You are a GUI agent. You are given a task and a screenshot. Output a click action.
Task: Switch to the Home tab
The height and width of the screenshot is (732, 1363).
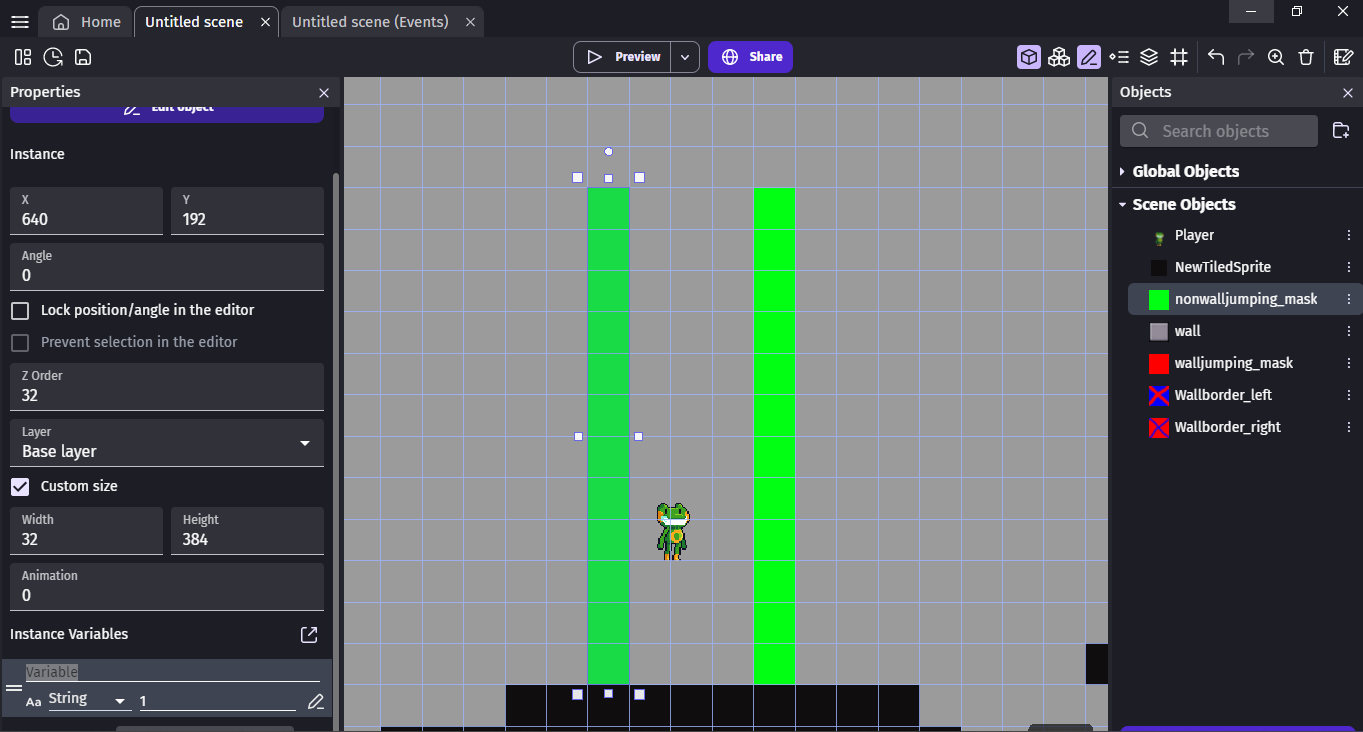pos(87,22)
